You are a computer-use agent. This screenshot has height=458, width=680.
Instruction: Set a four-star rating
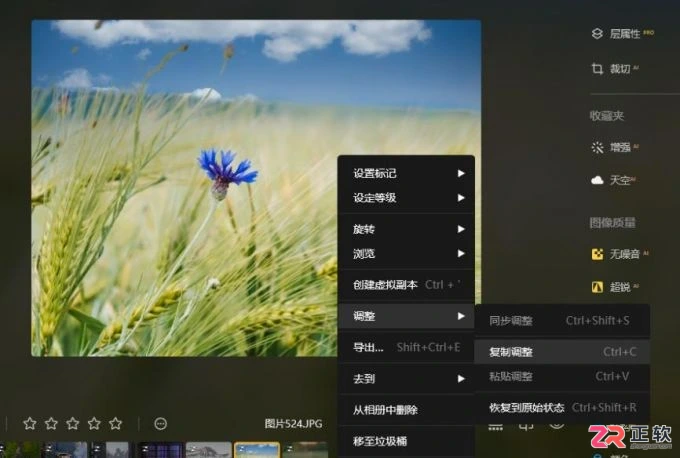(x=94, y=423)
